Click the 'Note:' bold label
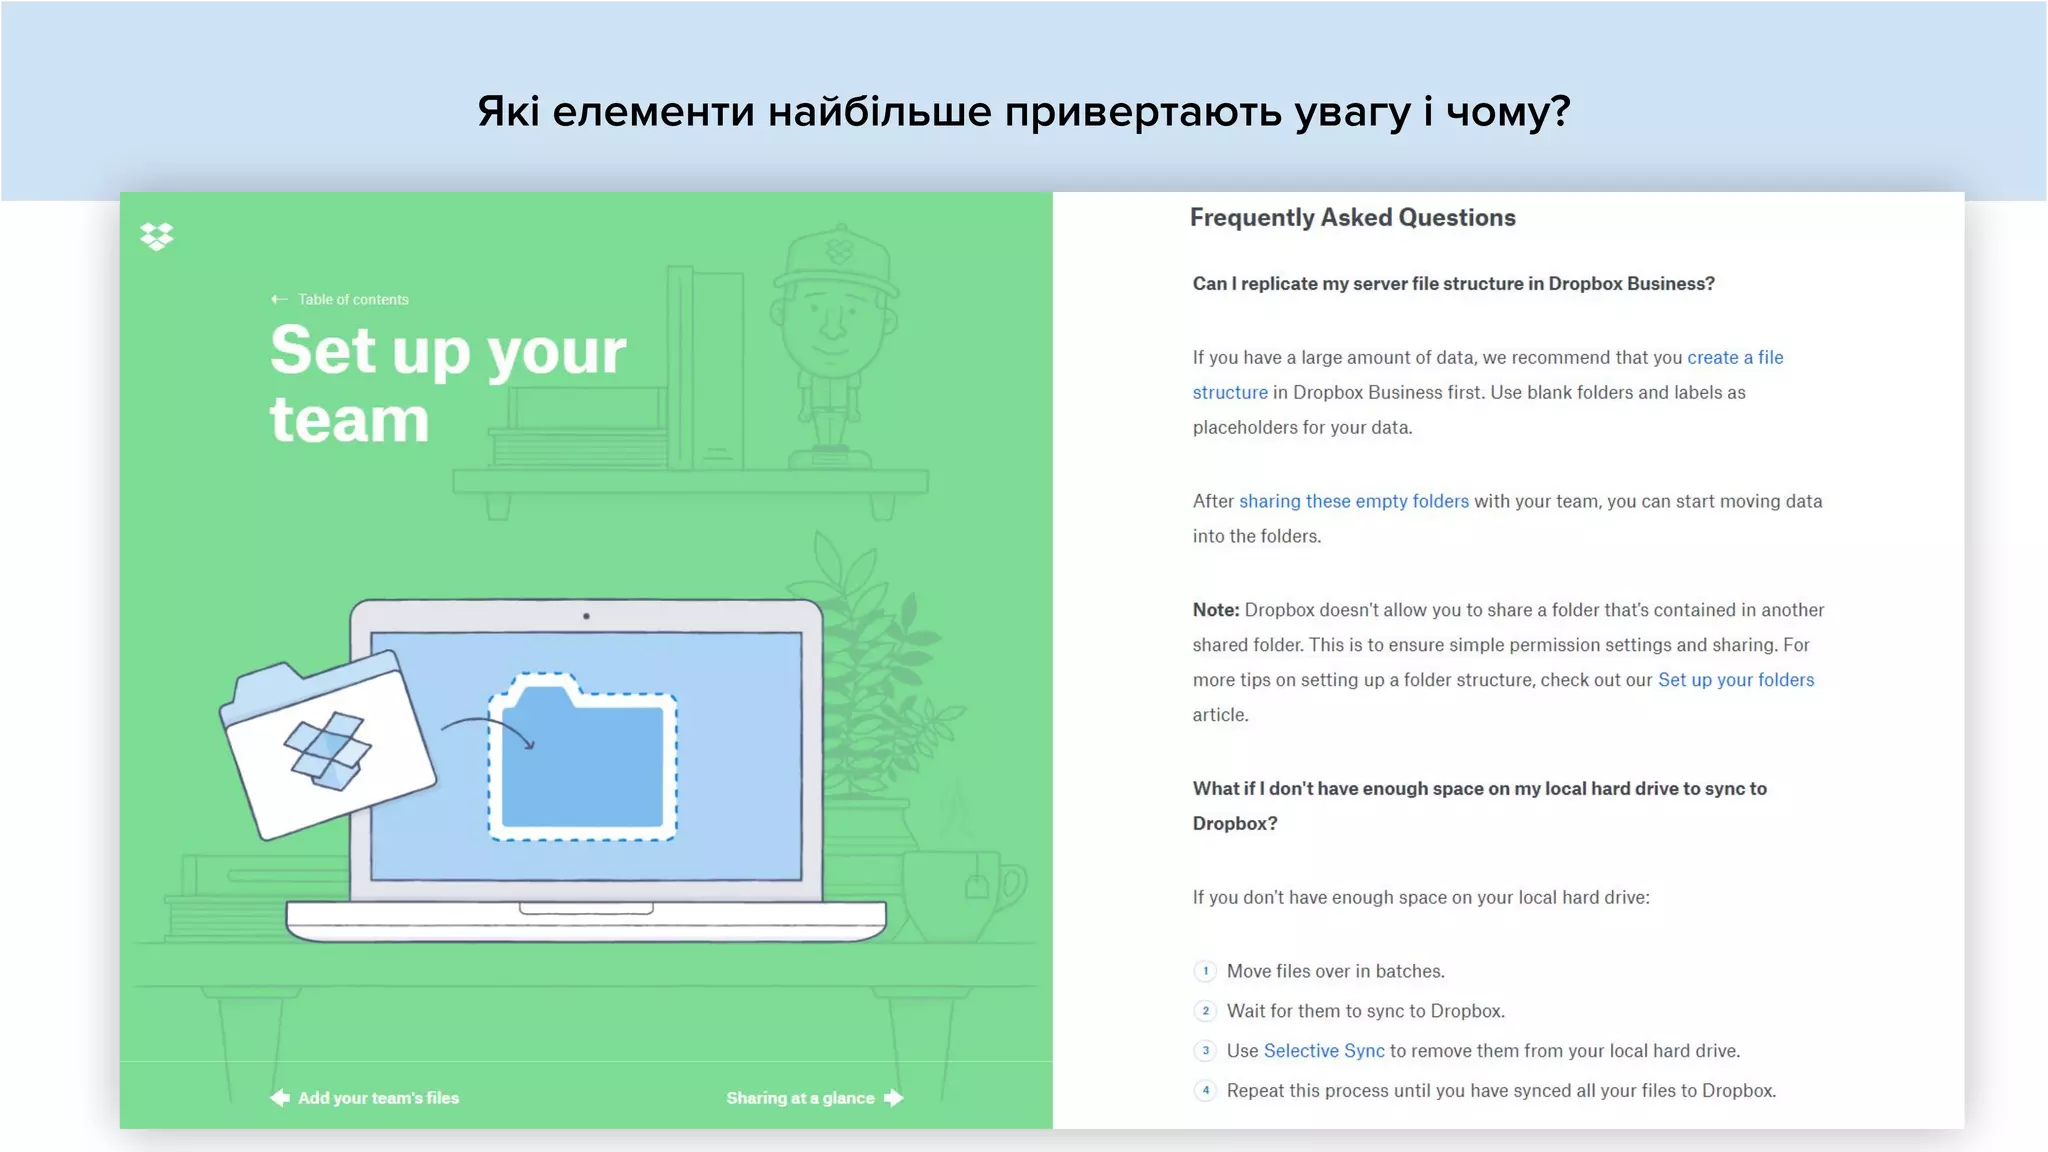Screen dimensions: 2048x1152 (x=1215, y=610)
